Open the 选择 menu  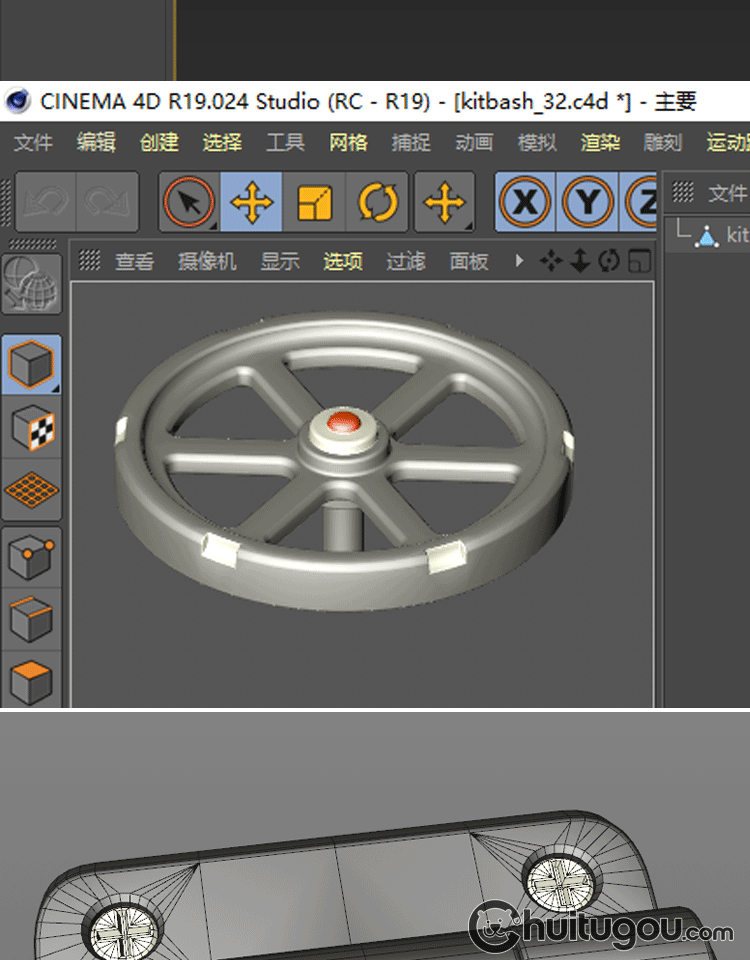(x=222, y=143)
